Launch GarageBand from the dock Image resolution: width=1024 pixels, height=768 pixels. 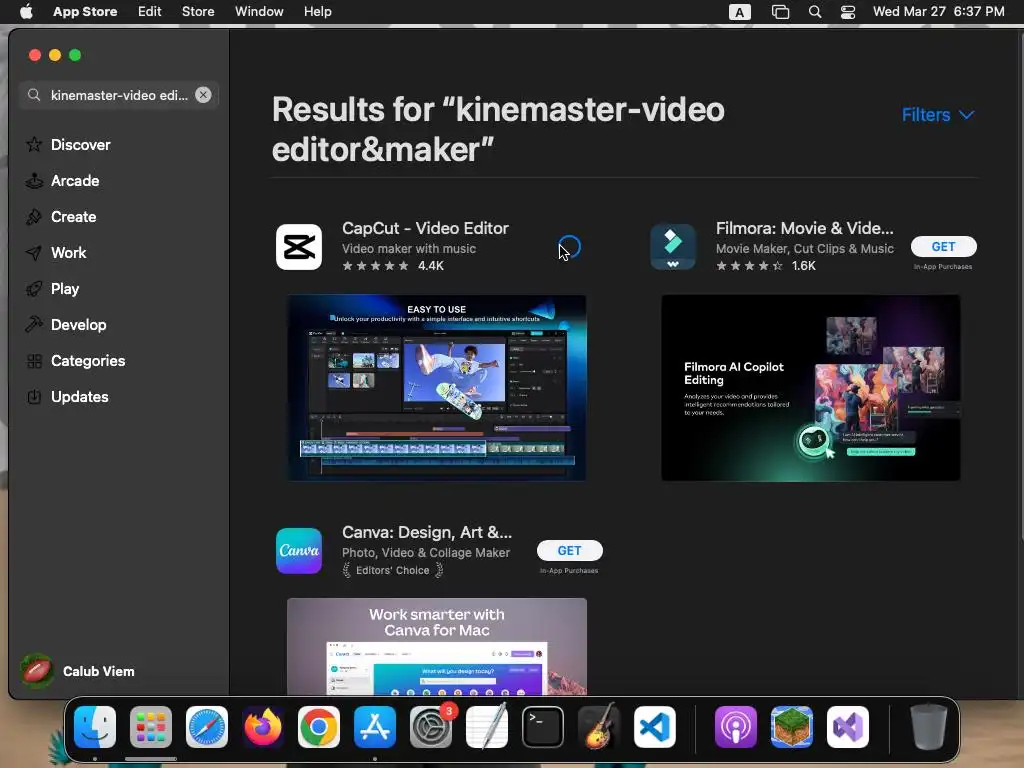[x=599, y=727]
